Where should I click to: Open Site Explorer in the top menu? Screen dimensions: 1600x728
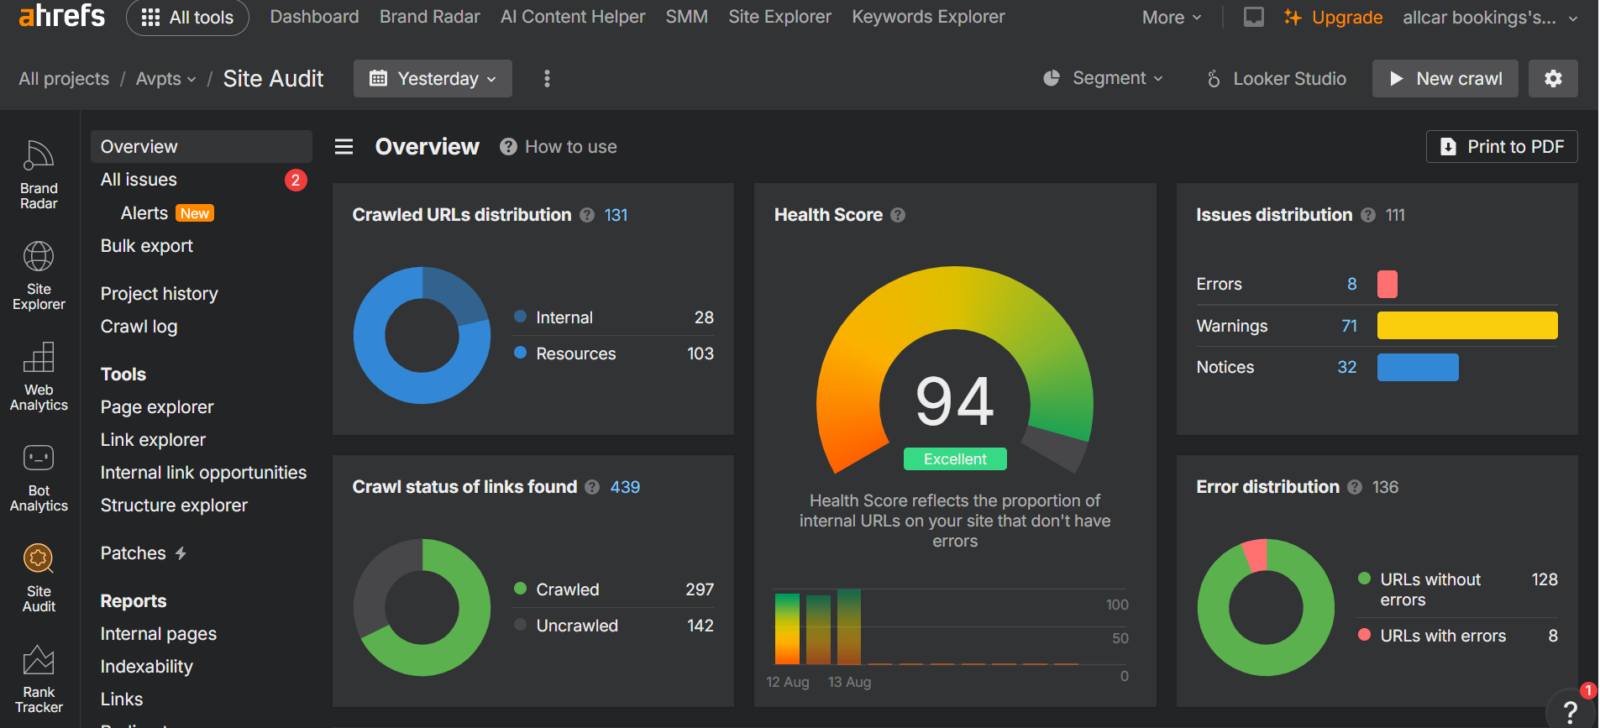(x=780, y=17)
